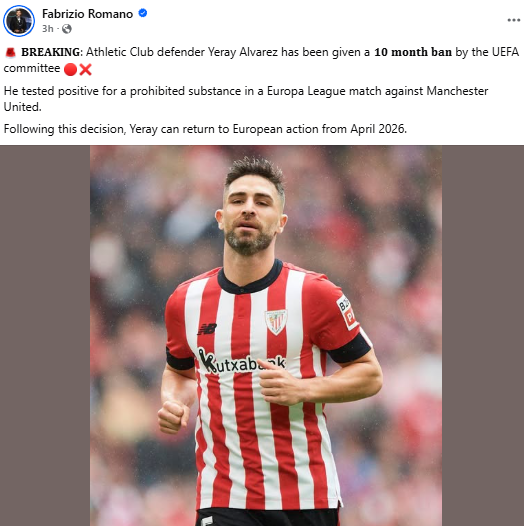Click the bold 10 month ban text

(413, 52)
